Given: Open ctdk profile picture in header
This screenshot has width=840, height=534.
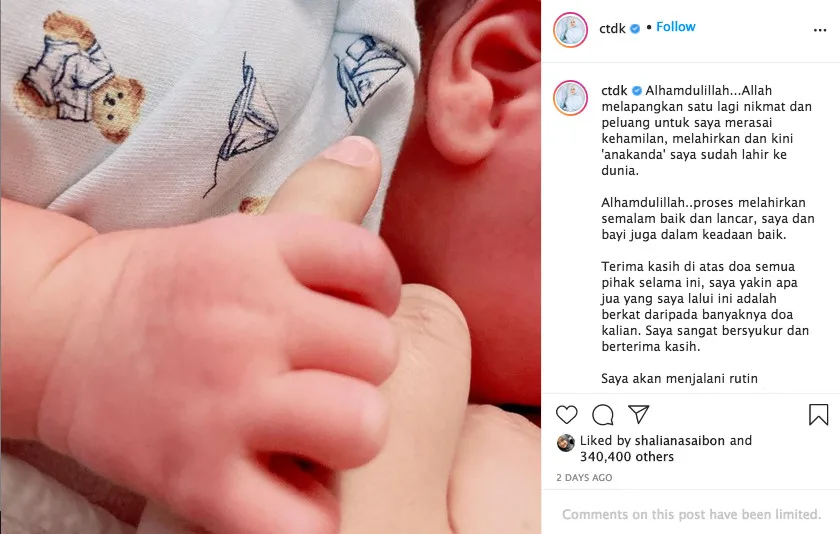Looking at the screenshot, I should pos(570,30).
